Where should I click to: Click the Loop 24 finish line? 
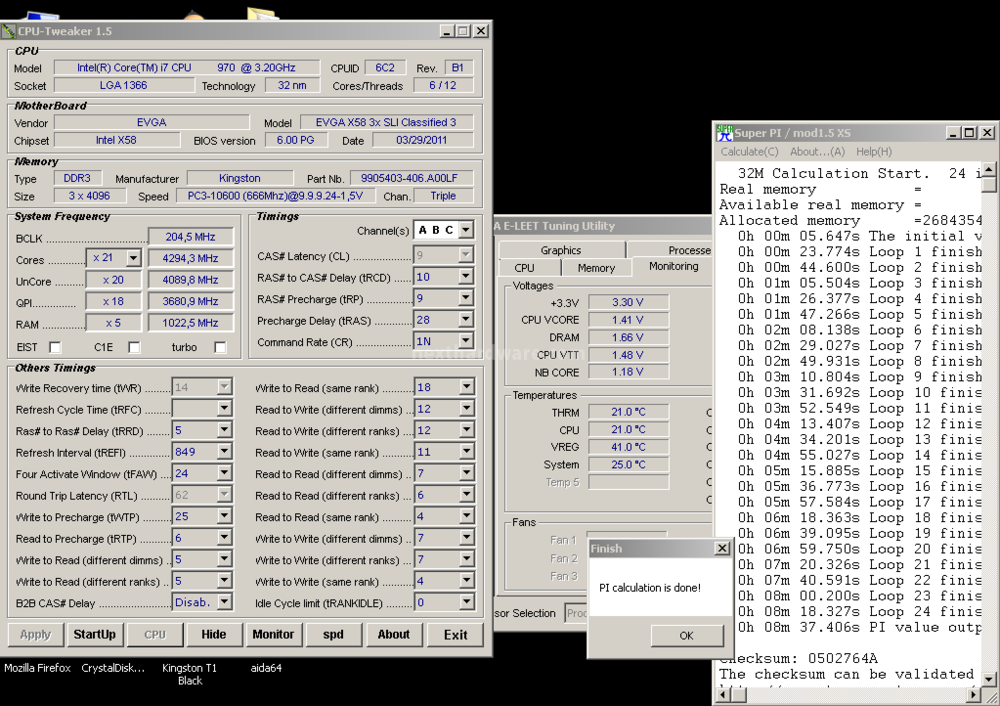coord(860,612)
